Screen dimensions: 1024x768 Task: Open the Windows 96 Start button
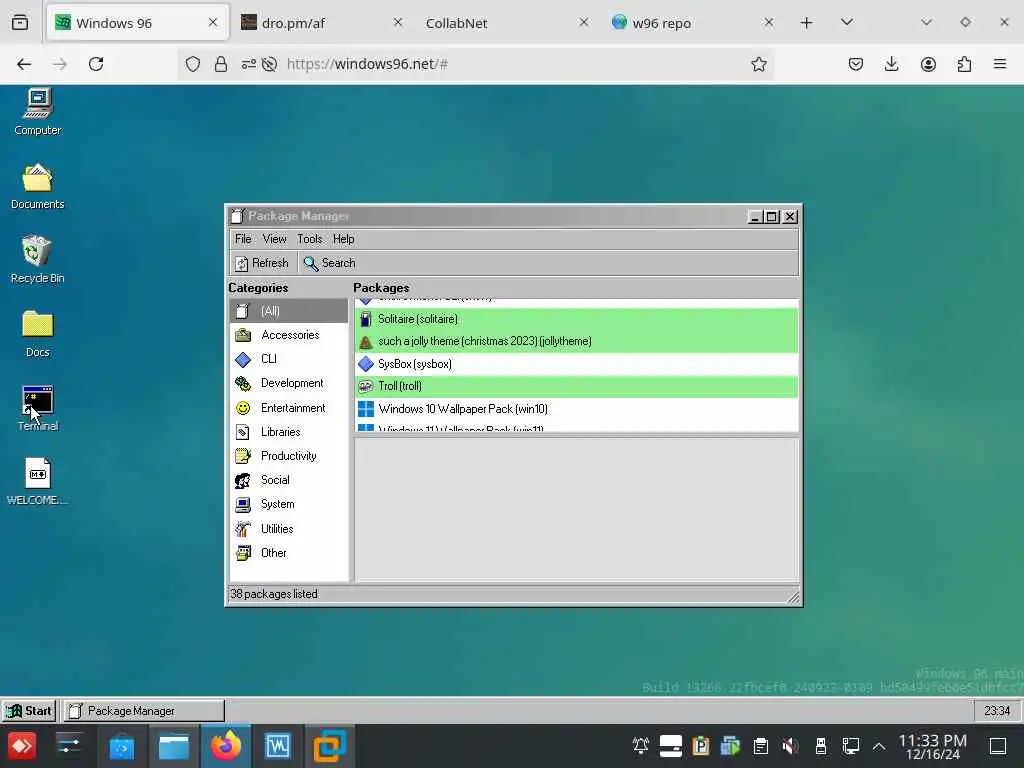pos(29,711)
